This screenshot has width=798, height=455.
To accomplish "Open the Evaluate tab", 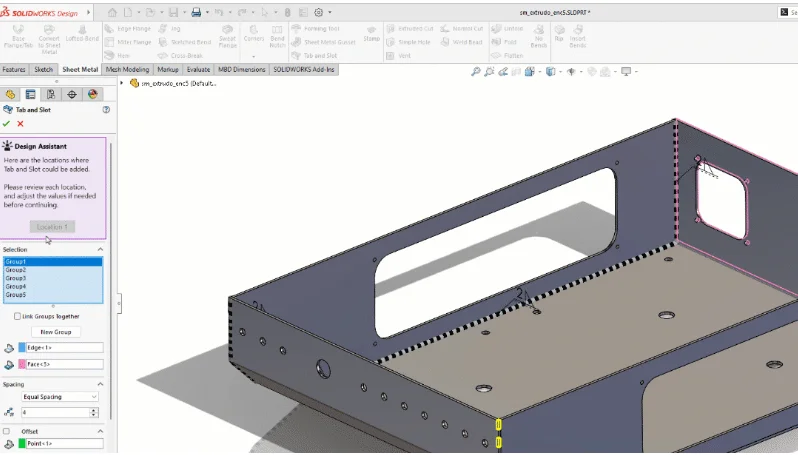I will pyautogui.click(x=198, y=70).
